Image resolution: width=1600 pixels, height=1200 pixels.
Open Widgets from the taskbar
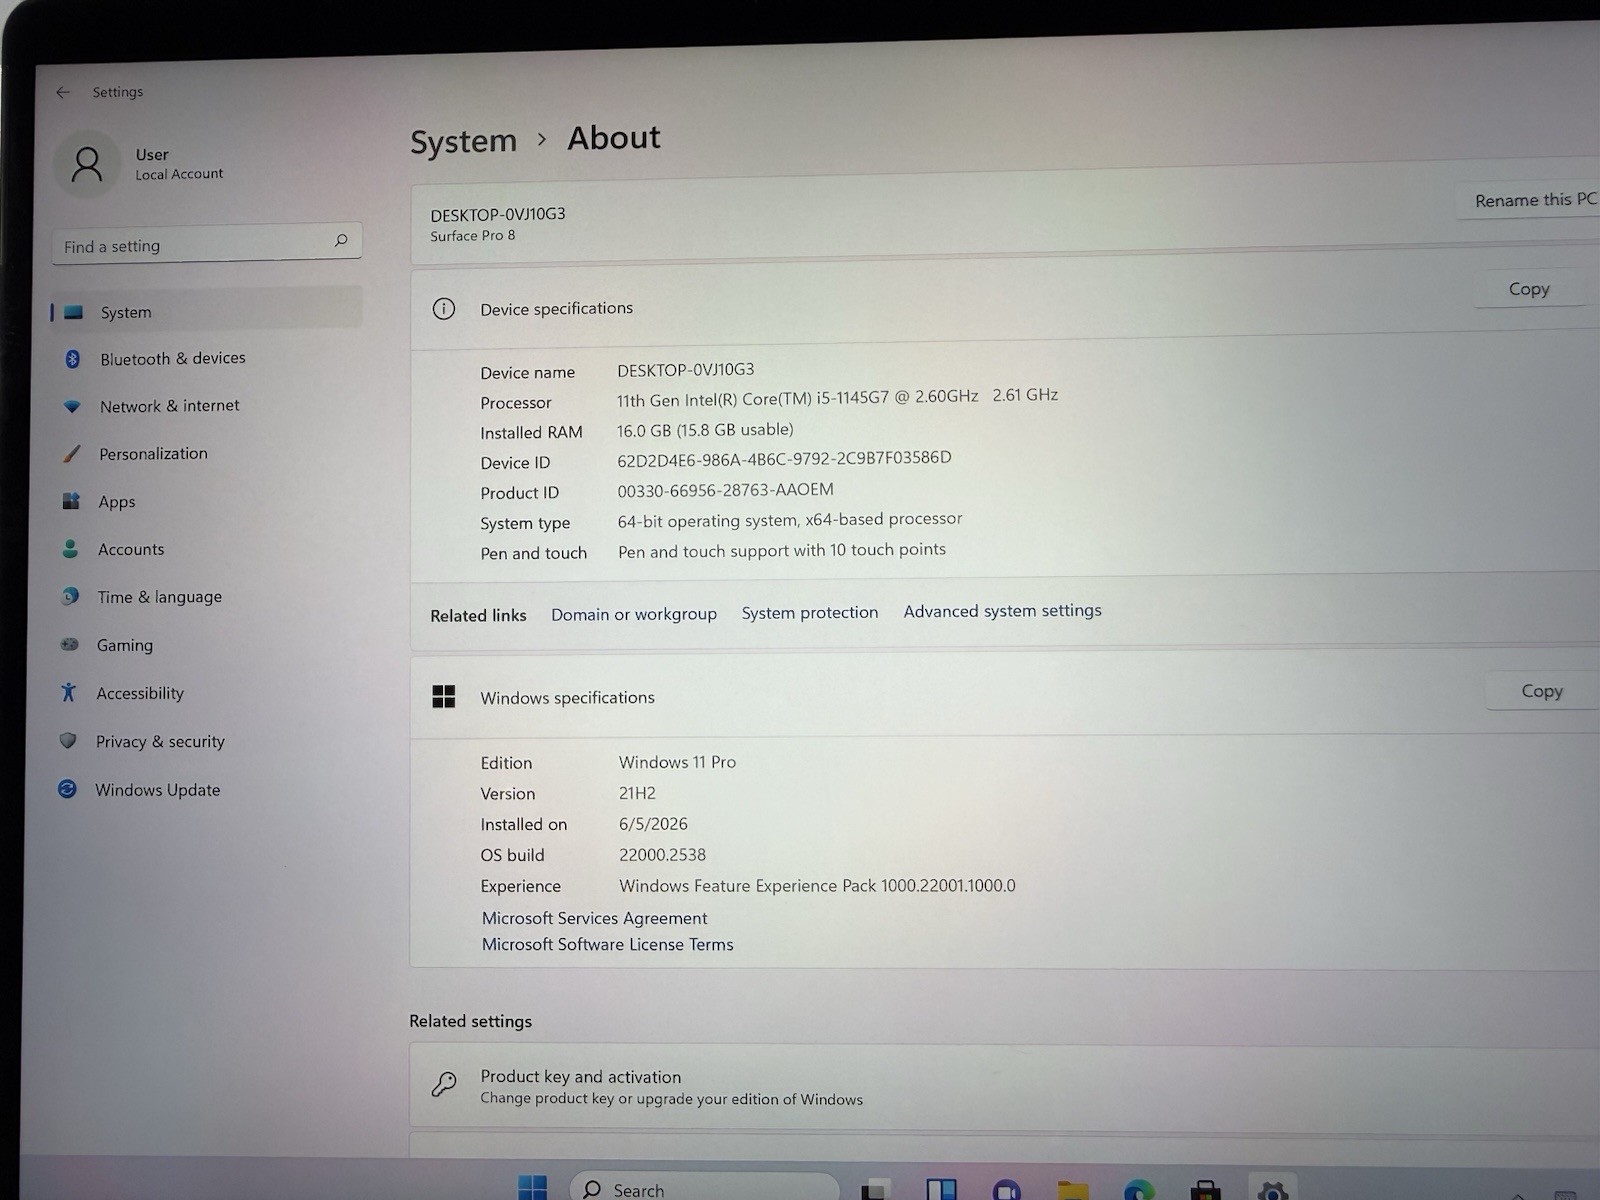[x=941, y=1190]
